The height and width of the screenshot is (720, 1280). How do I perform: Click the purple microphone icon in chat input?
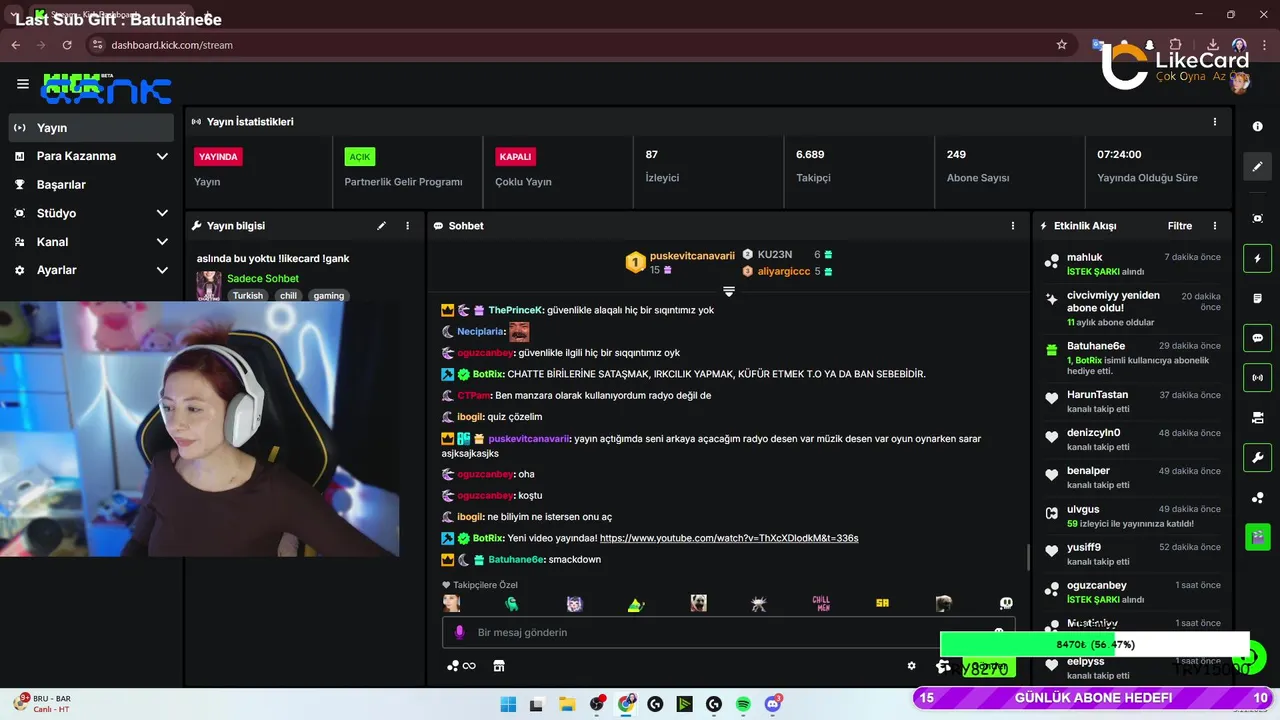(x=460, y=633)
